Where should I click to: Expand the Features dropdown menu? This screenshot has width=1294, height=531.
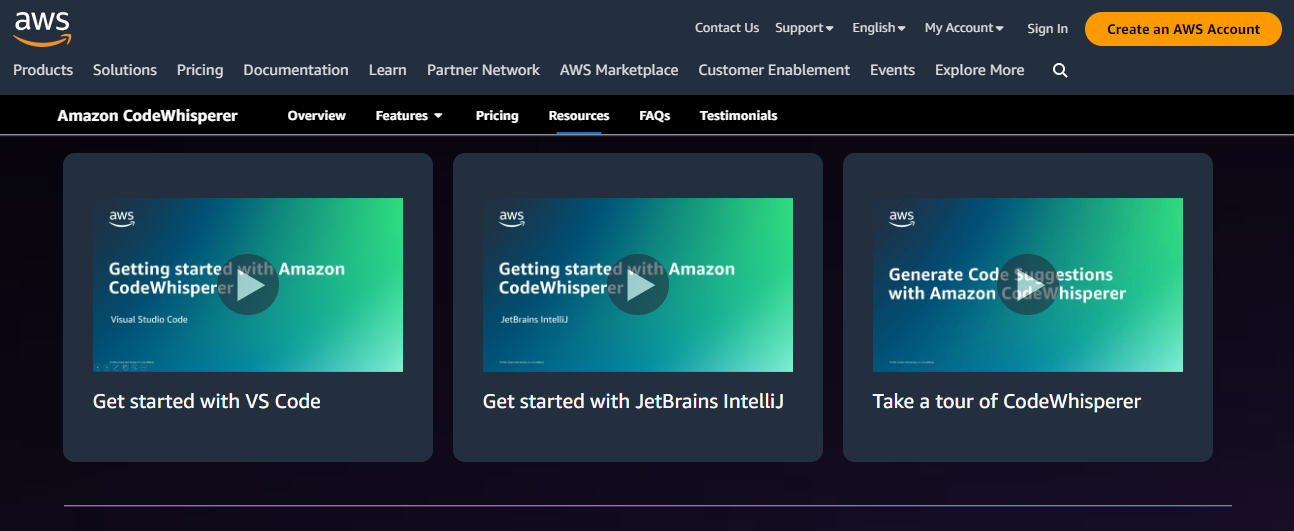409,116
